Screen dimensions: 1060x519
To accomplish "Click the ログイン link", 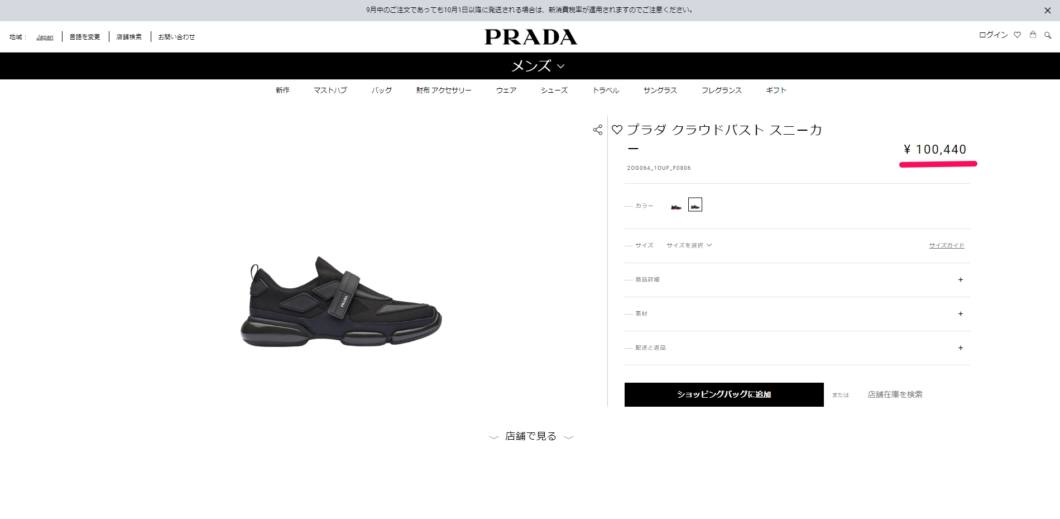I will 993,35.
